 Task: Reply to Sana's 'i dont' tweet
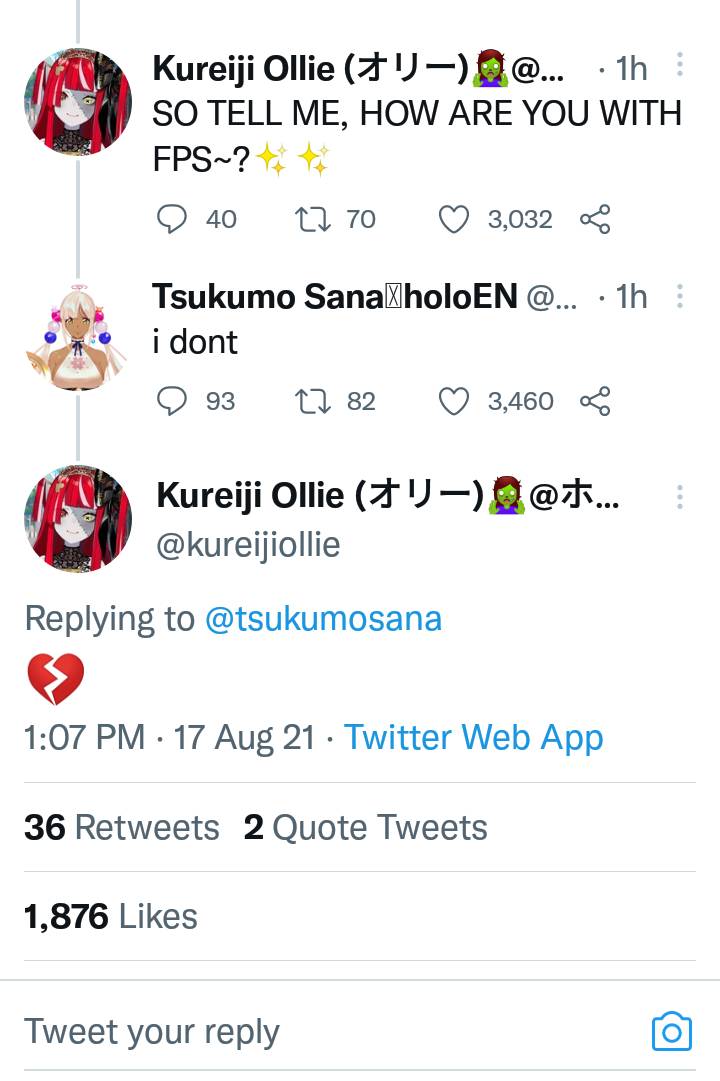pyautogui.click(x=173, y=401)
